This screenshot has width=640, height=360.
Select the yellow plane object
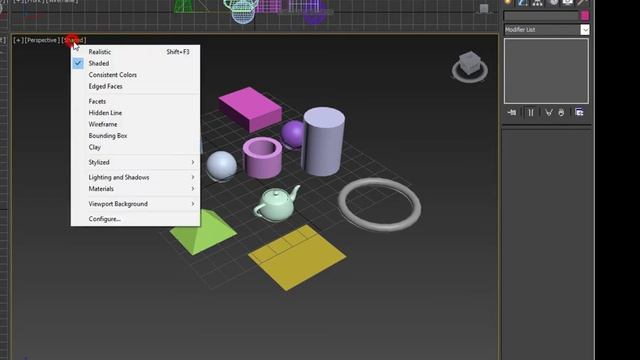(297, 258)
